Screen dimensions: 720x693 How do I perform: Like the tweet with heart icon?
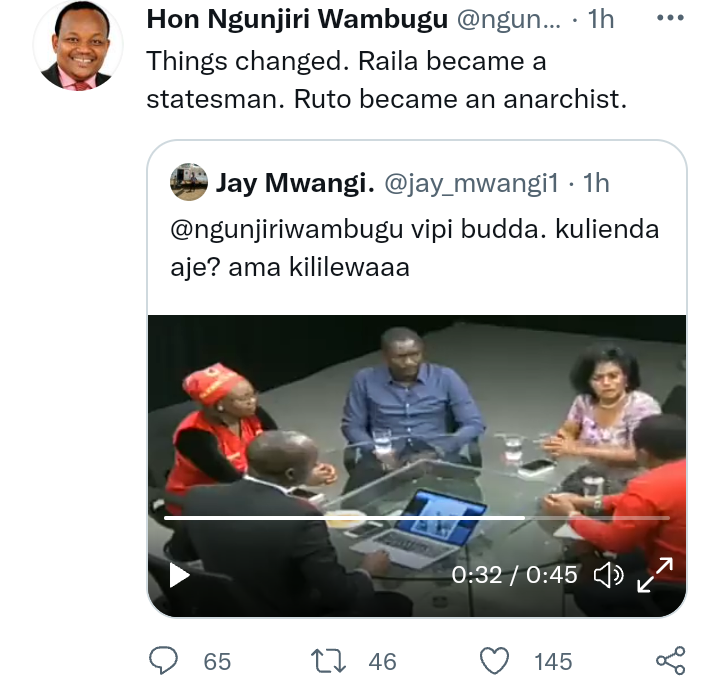point(494,661)
